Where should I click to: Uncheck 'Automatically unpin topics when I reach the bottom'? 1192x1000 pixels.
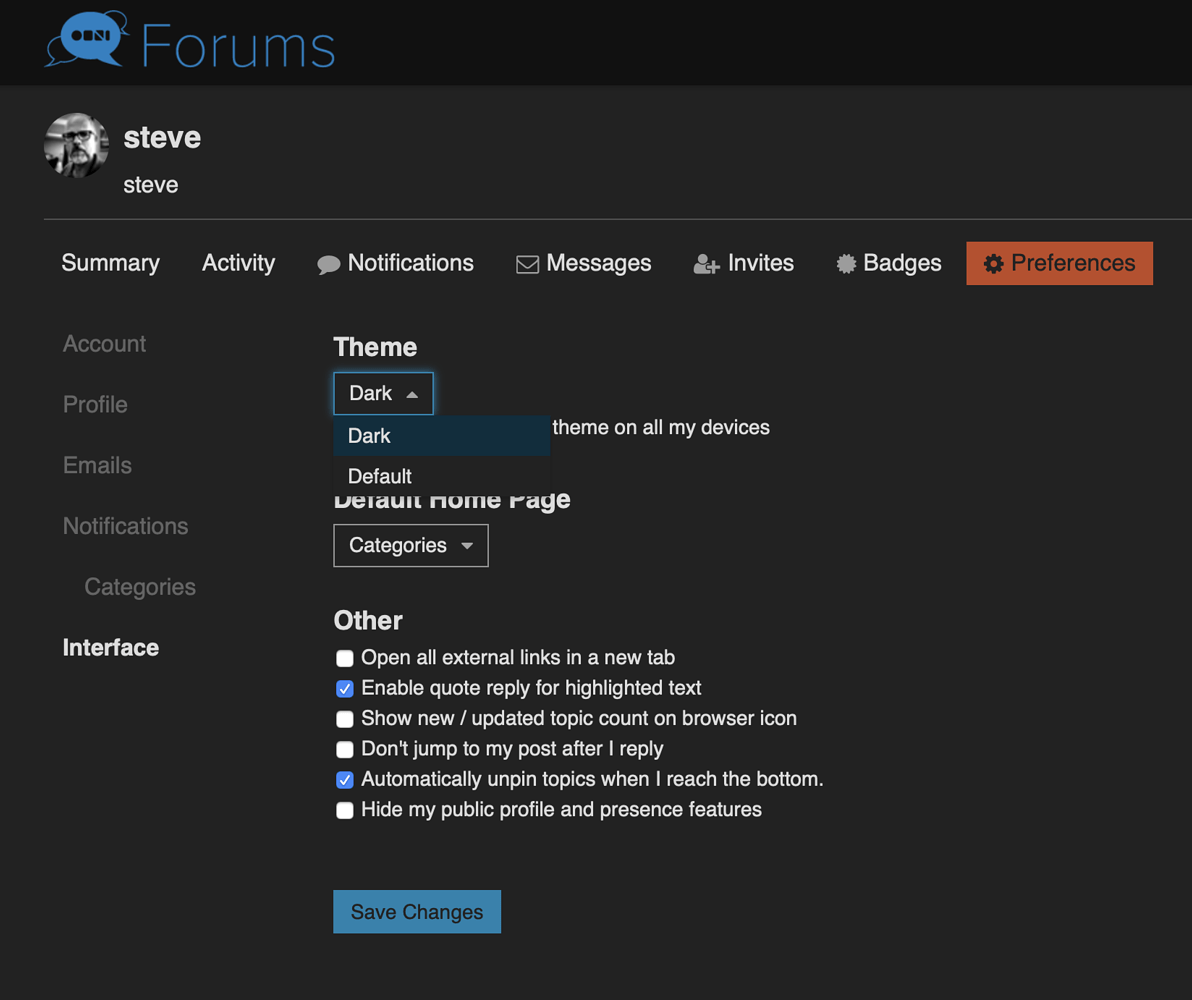[345, 779]
